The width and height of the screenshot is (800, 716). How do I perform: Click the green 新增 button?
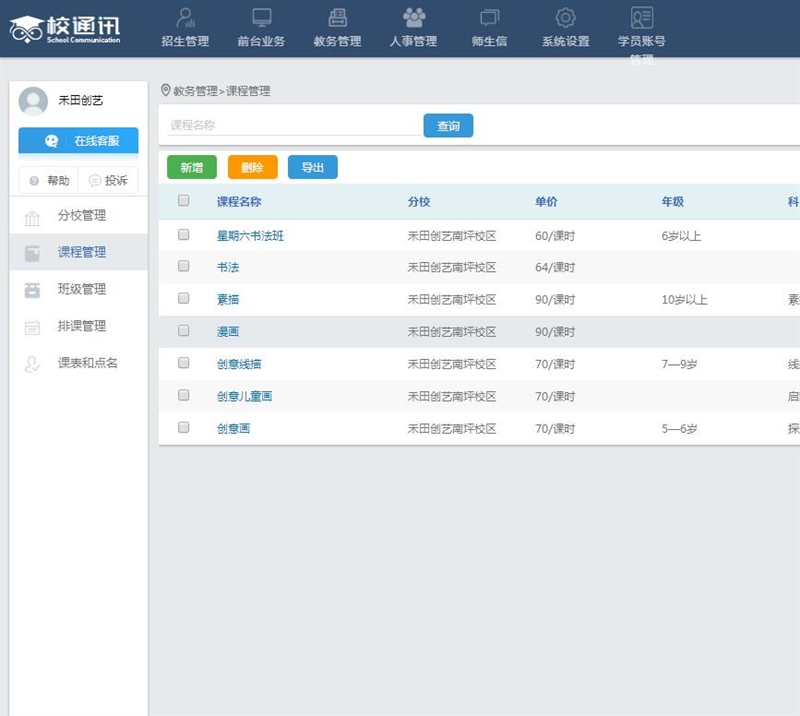click(190, 167)
